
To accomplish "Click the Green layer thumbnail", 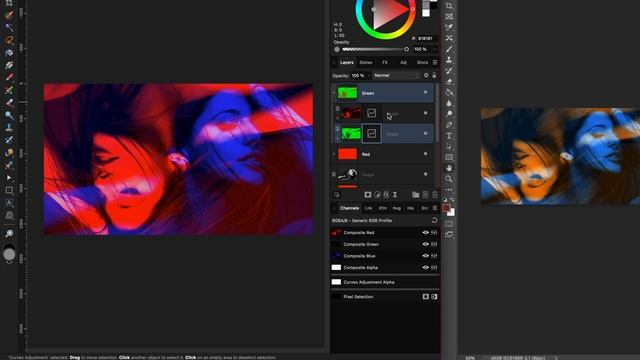I will pyautogui.click(x=347, y=93).
